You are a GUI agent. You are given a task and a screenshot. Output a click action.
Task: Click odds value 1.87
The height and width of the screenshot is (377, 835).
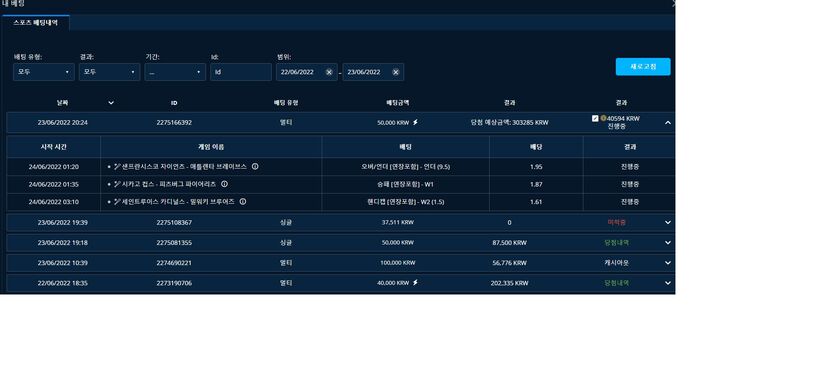point(536,184)
